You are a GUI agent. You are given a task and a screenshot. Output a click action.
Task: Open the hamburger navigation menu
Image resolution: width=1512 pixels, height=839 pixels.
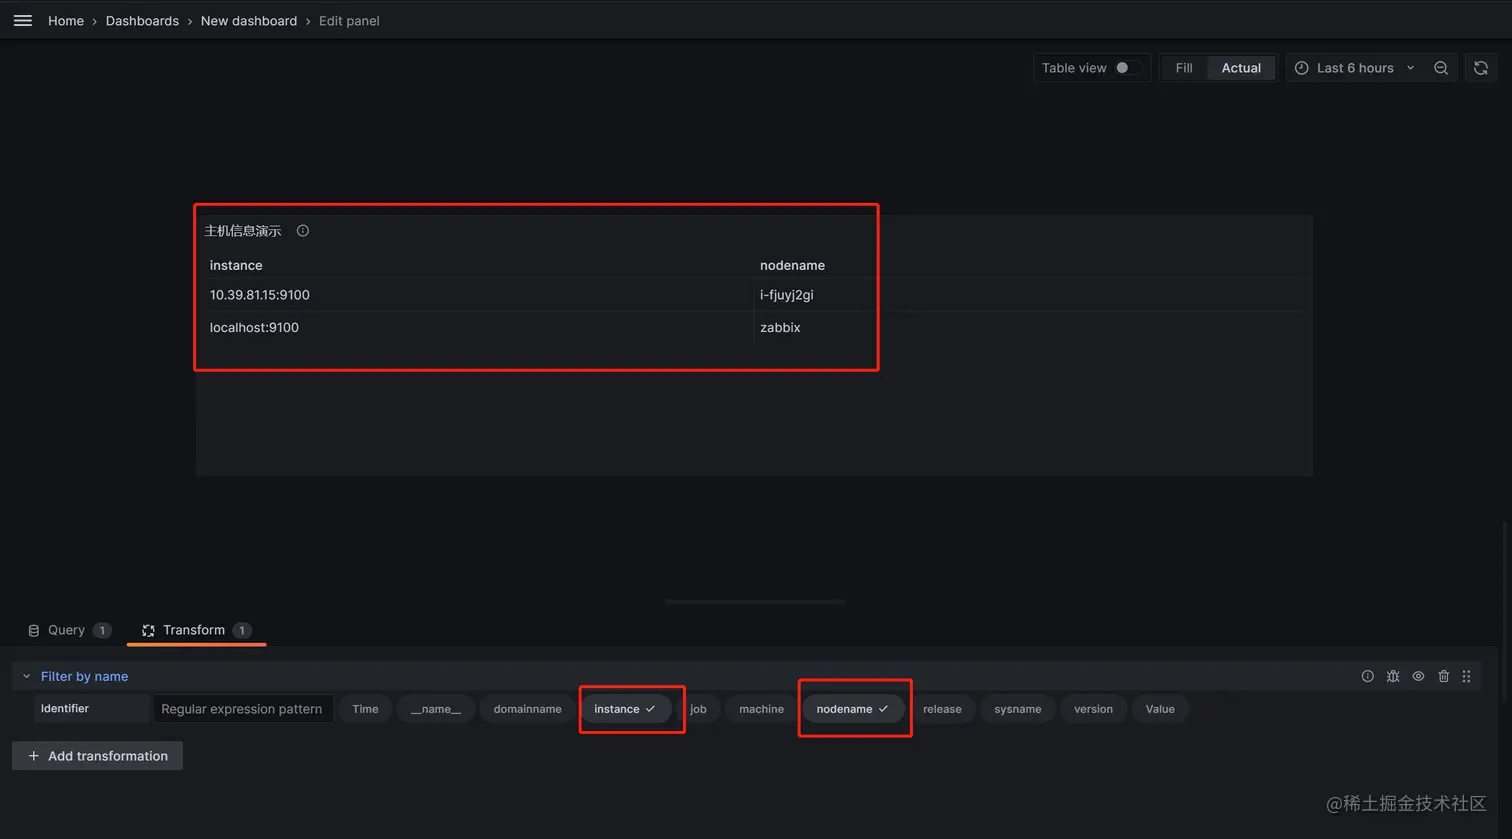tap(23, 20)
